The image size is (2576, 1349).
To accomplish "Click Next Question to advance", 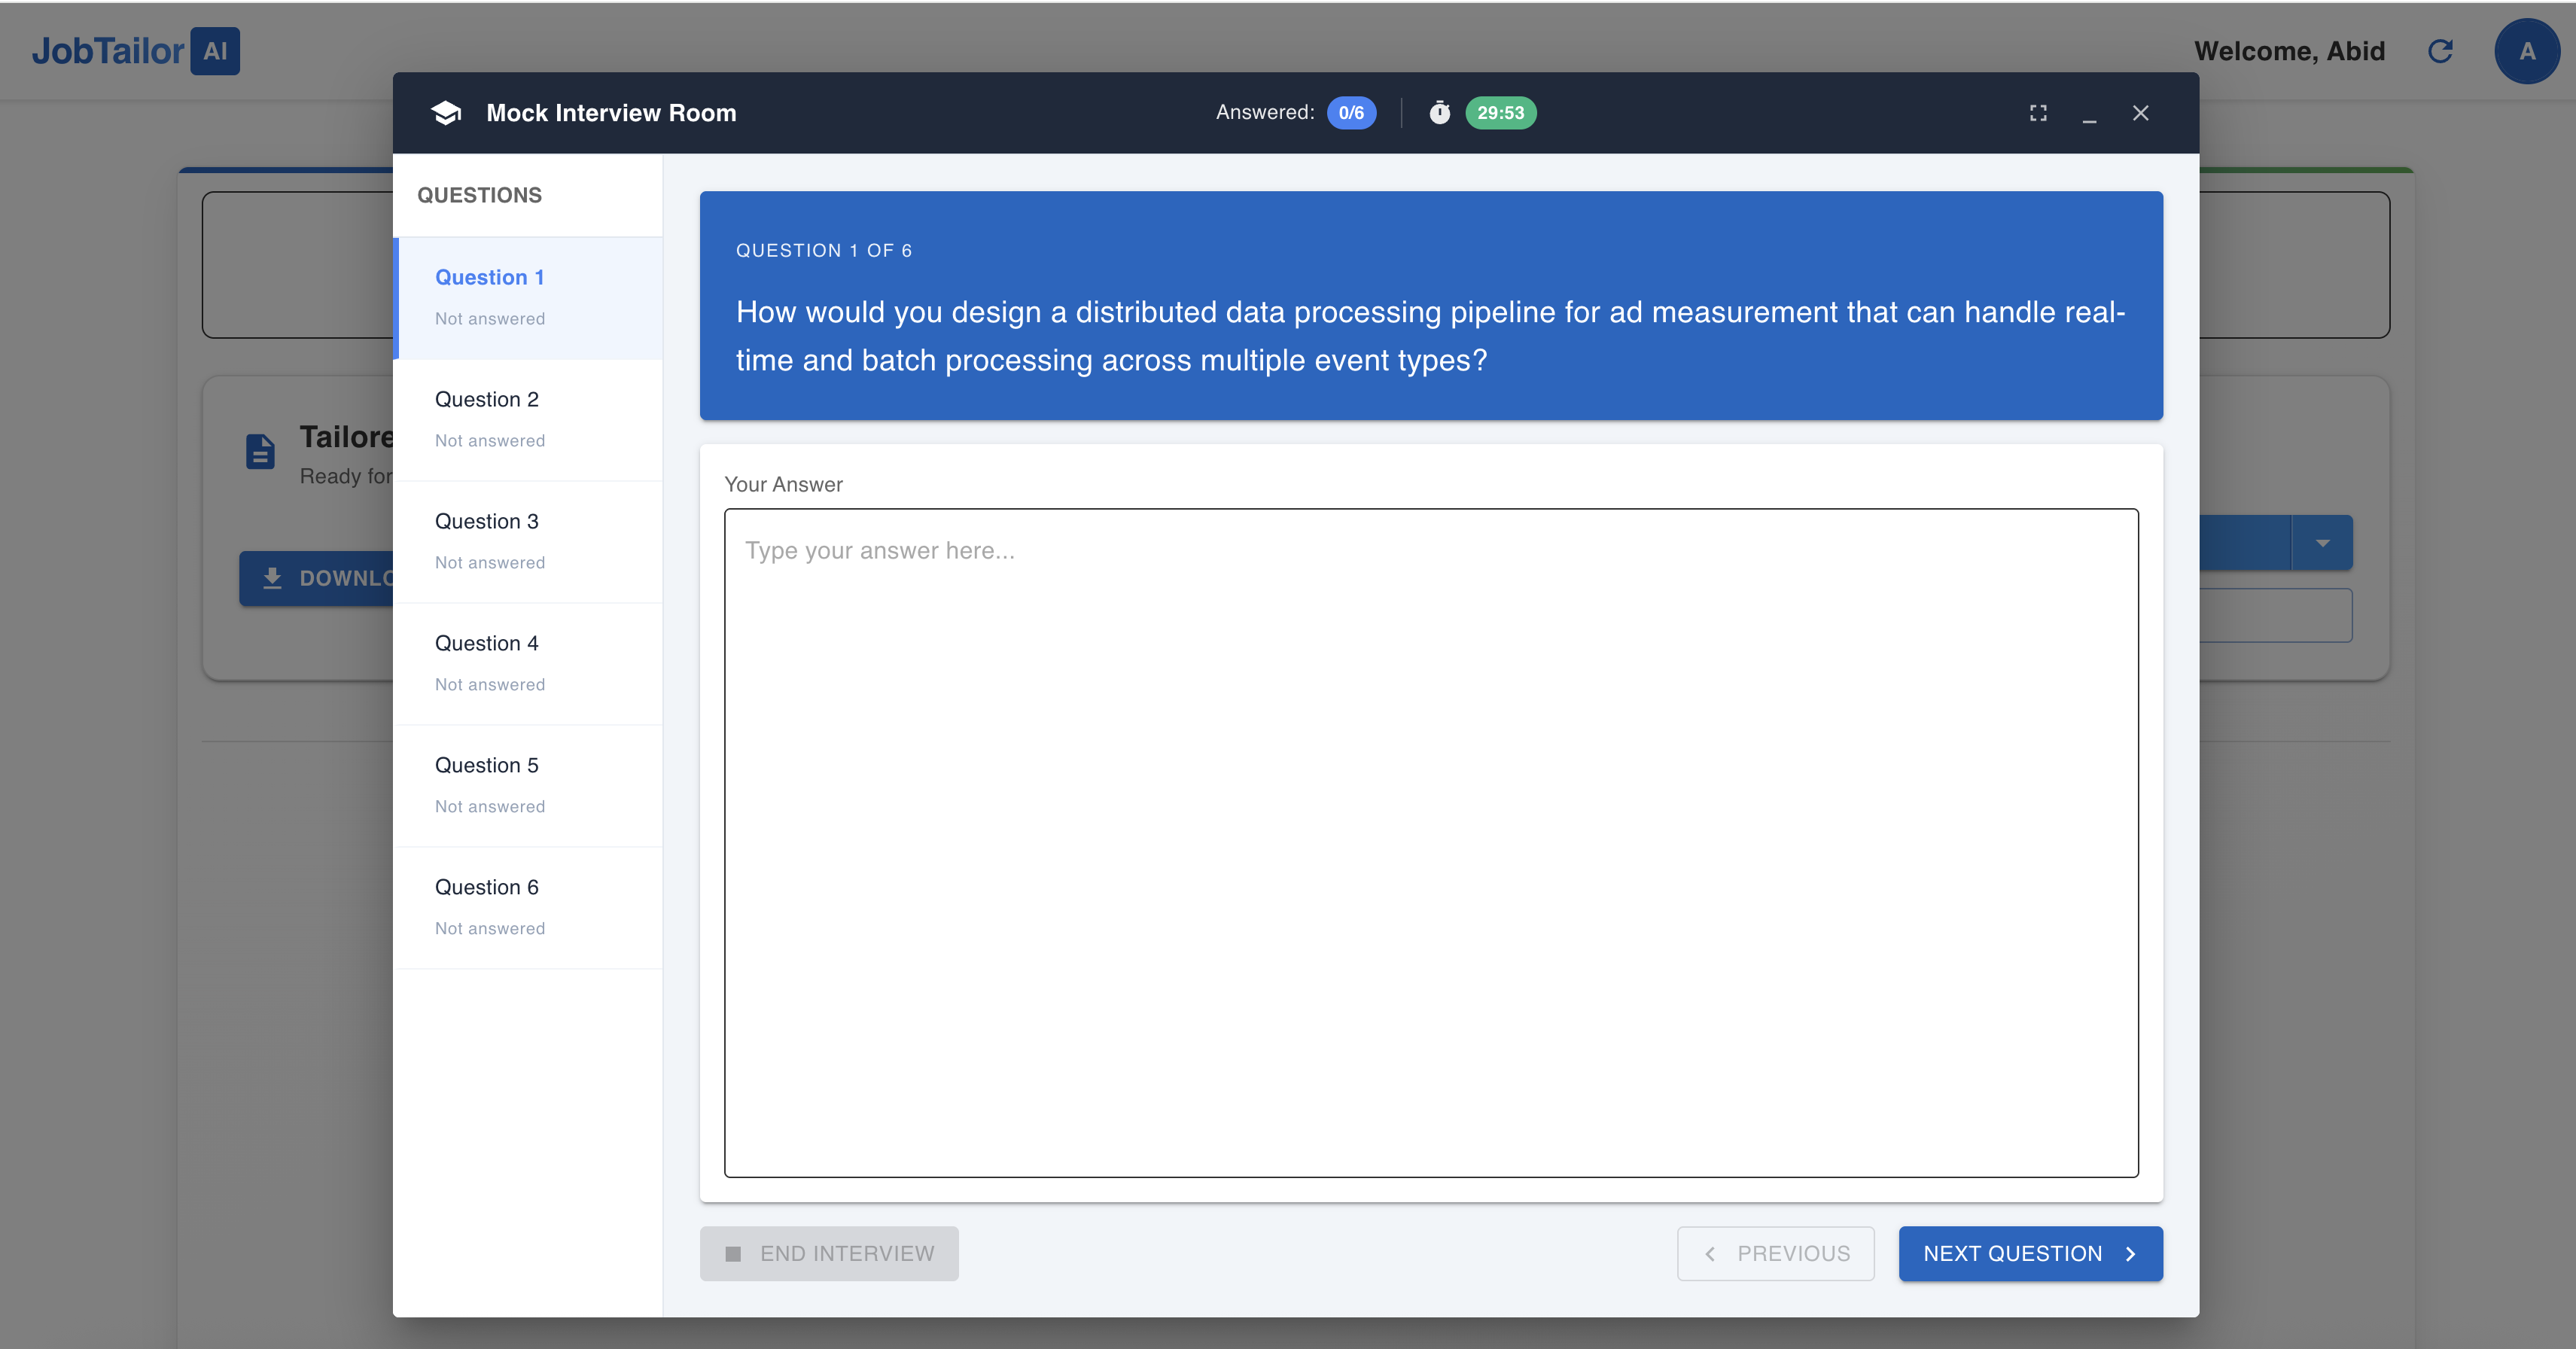I will pos(2012,1253).
